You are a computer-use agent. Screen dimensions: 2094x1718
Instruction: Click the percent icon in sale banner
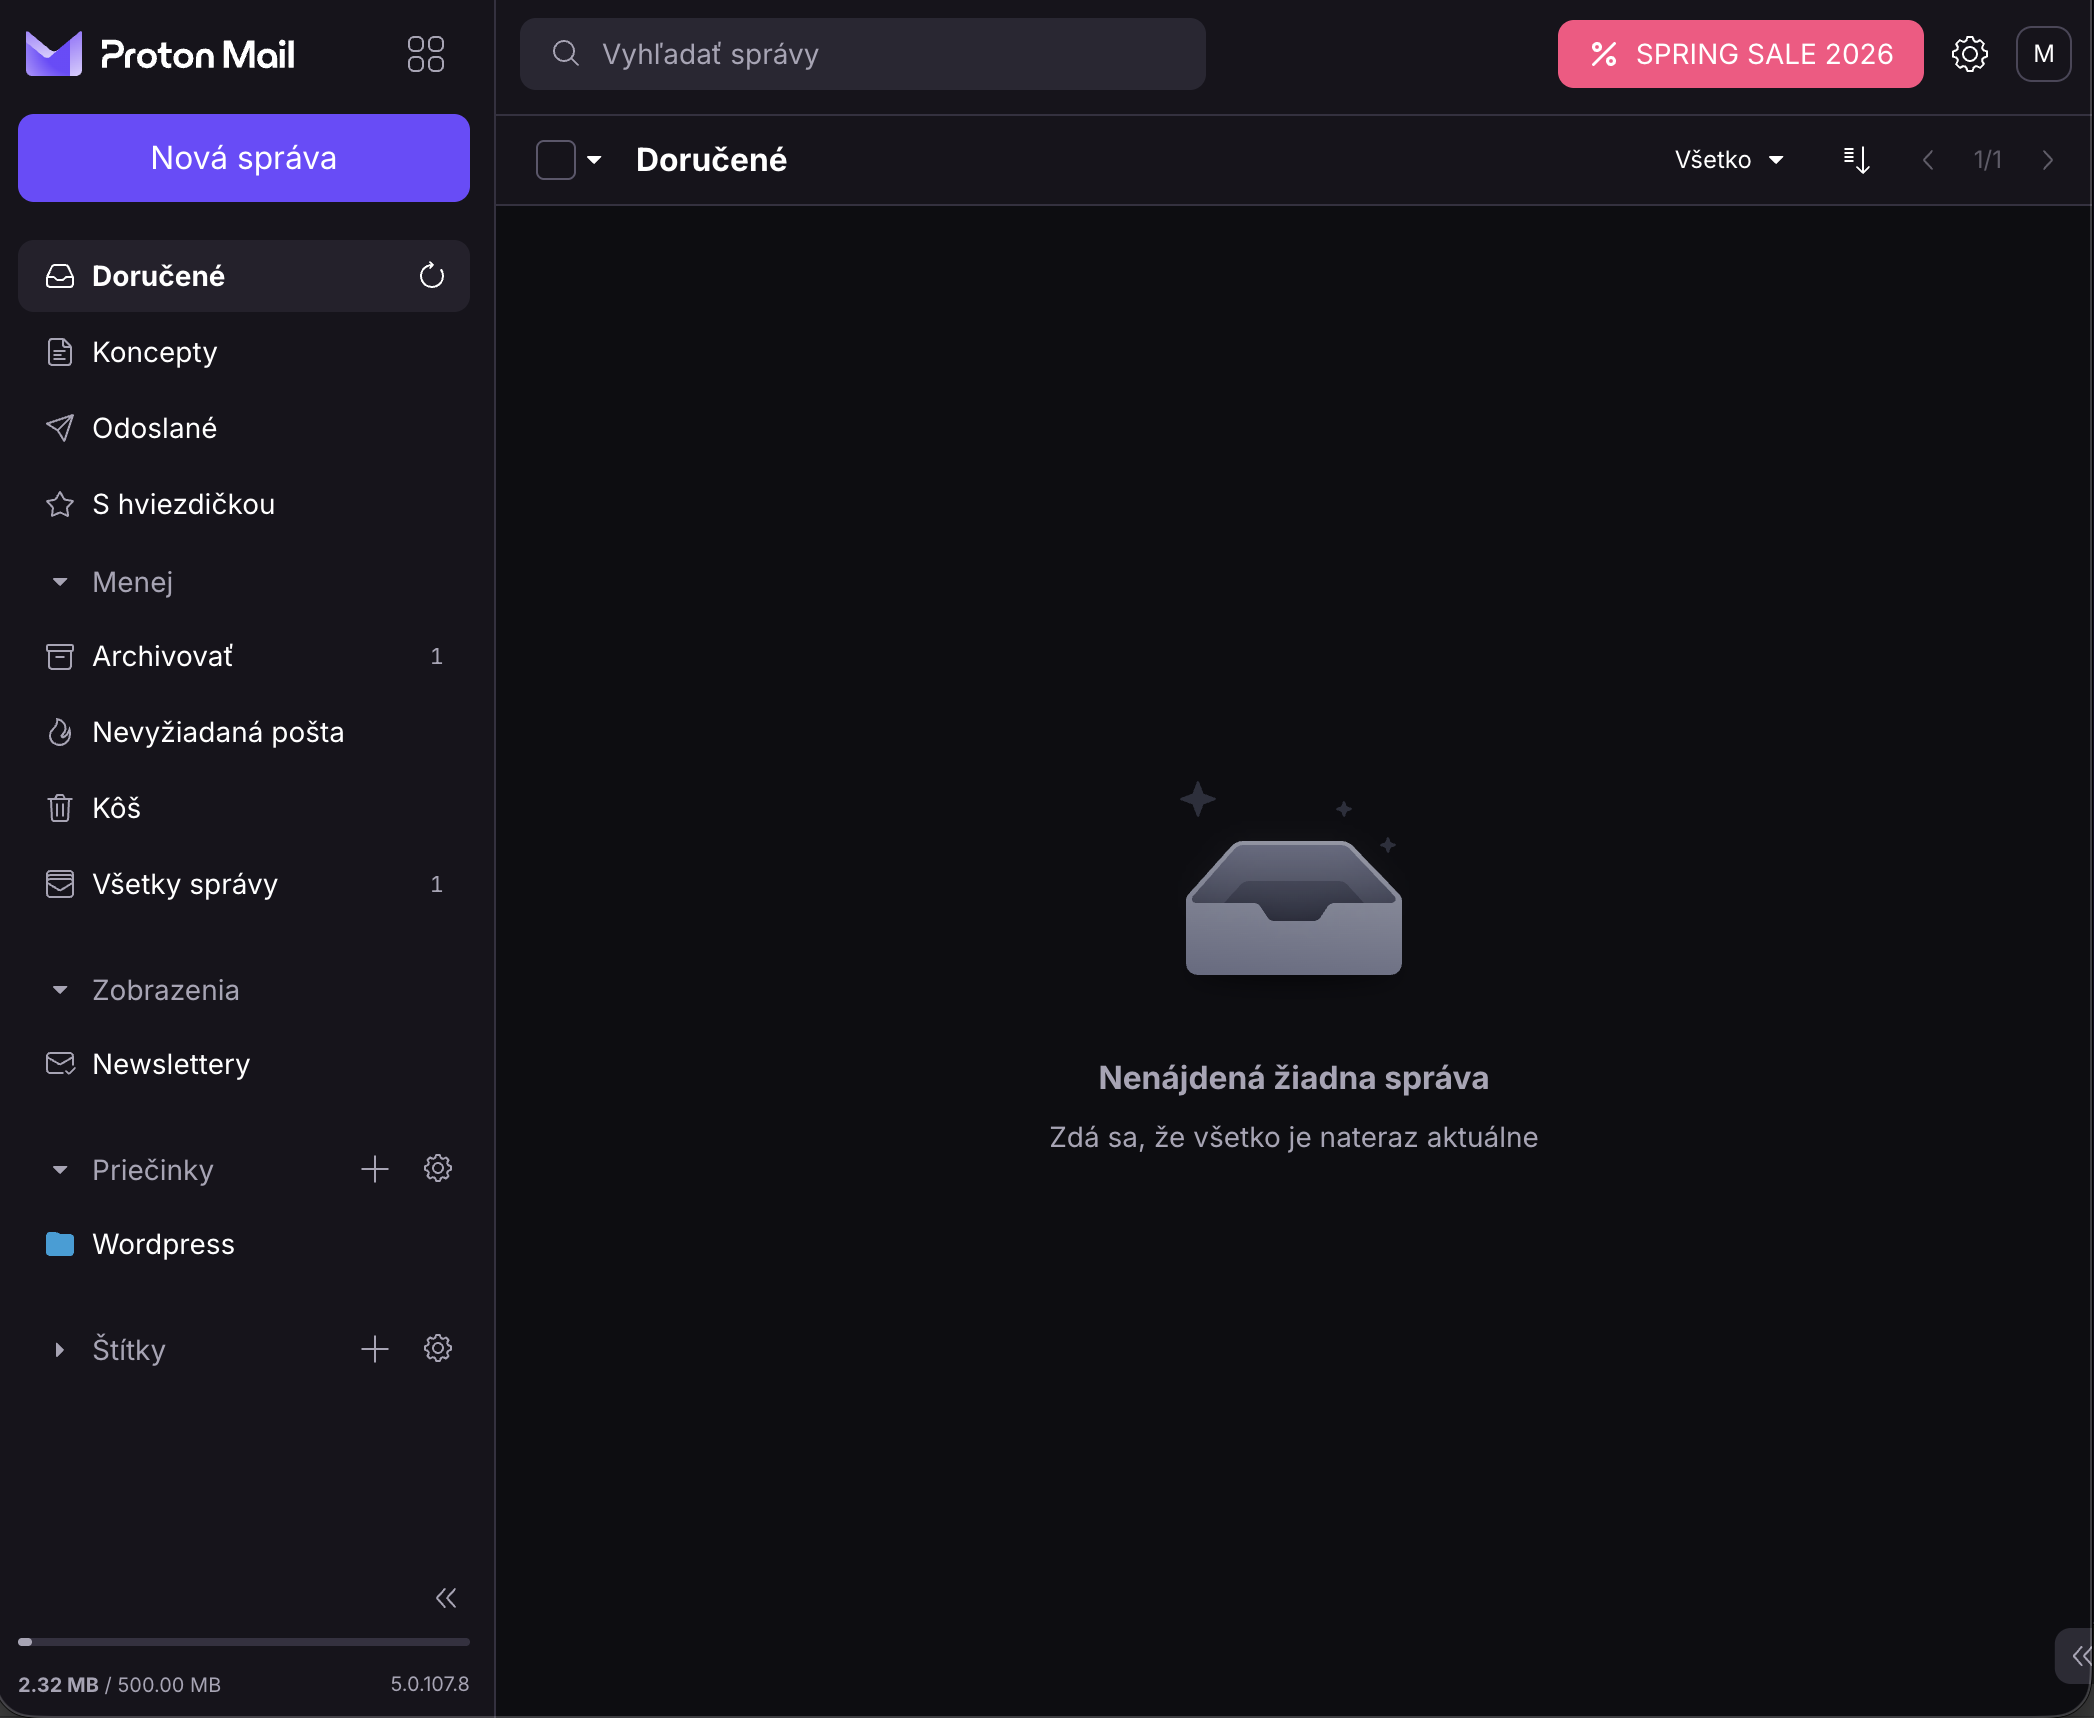pos(1603,54)
